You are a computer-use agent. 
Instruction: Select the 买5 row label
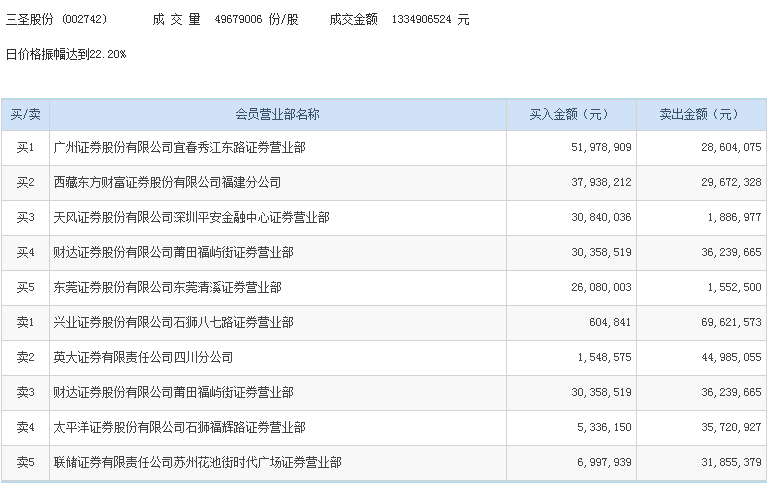[x=25, y=288]
